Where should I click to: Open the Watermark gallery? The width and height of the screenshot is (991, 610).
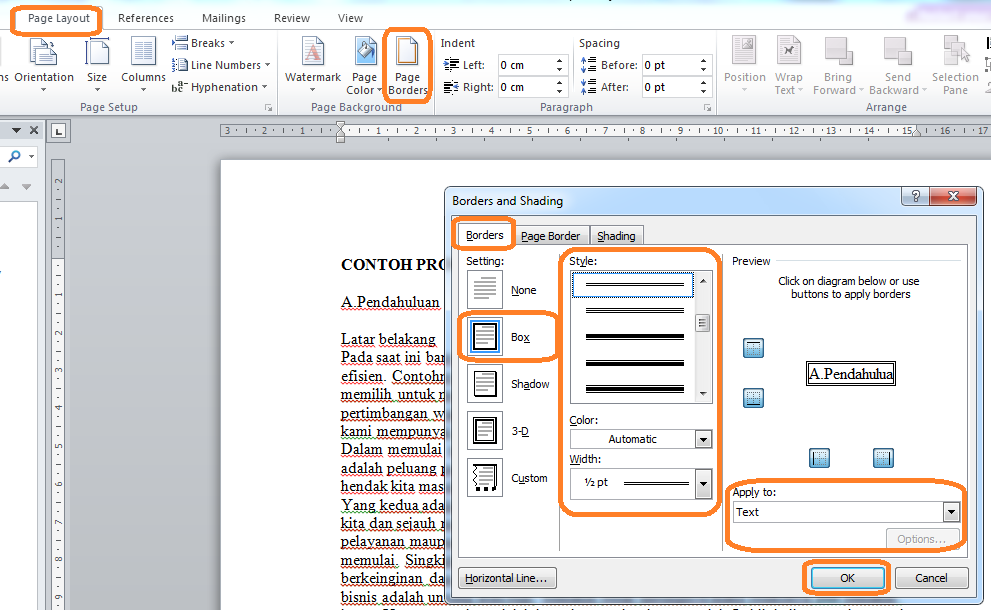[312, 65]
